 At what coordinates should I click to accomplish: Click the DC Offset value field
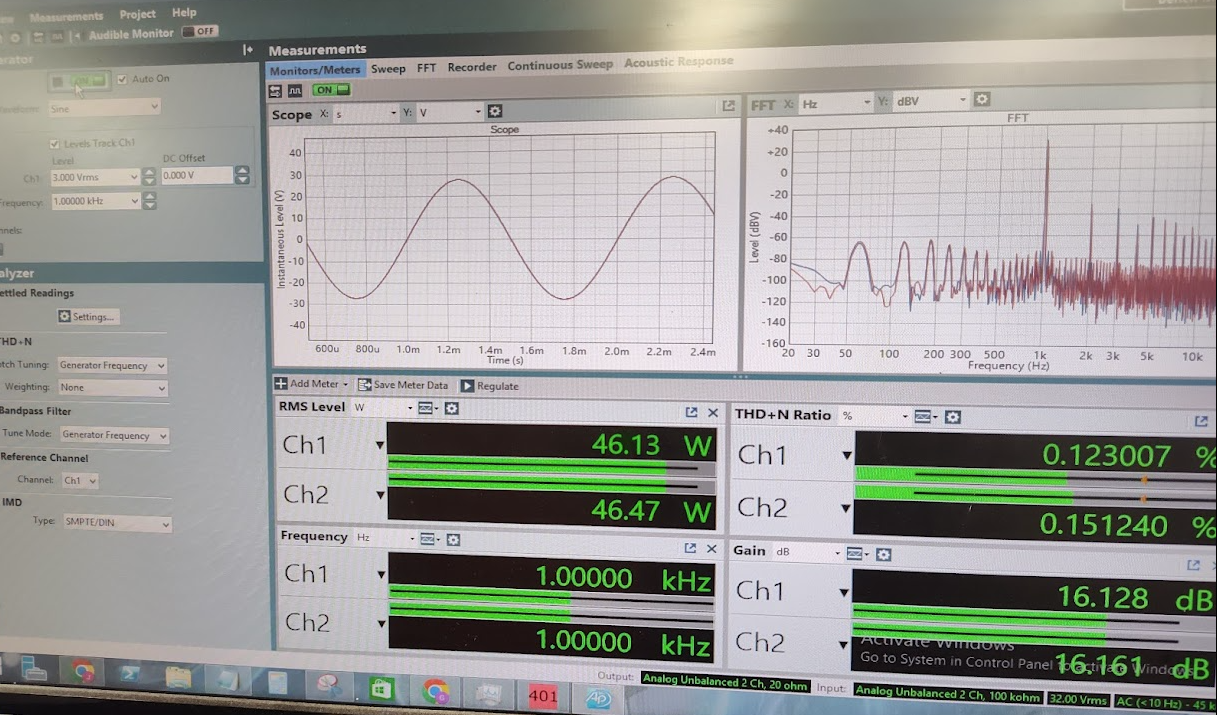tap(196, 176)
